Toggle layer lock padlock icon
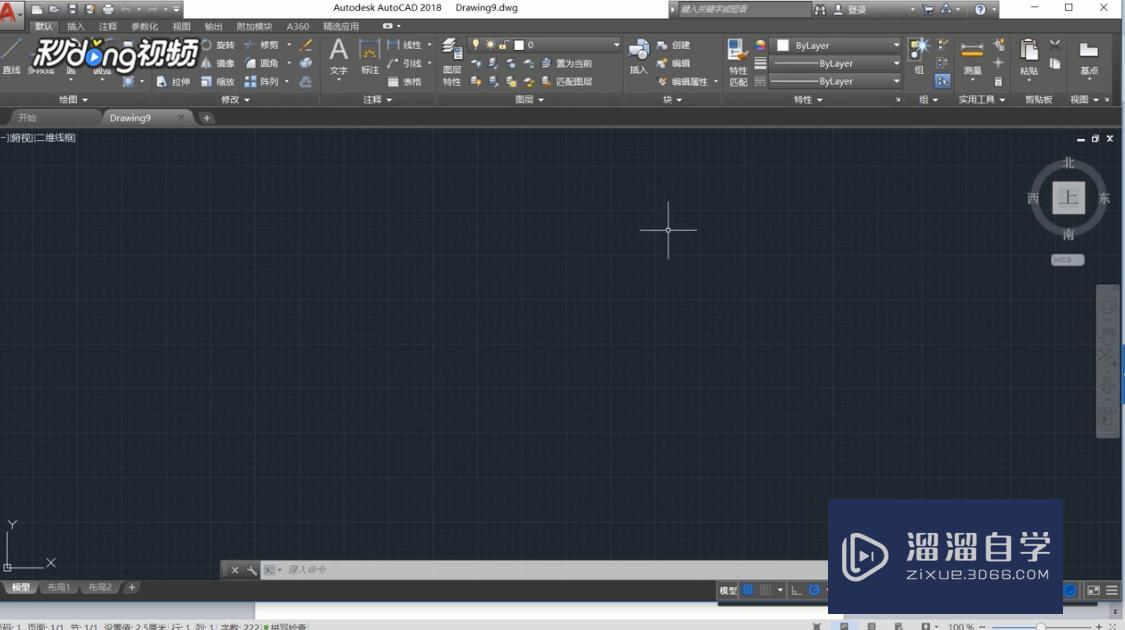1125x630 pixels. [x=504, y=44]
